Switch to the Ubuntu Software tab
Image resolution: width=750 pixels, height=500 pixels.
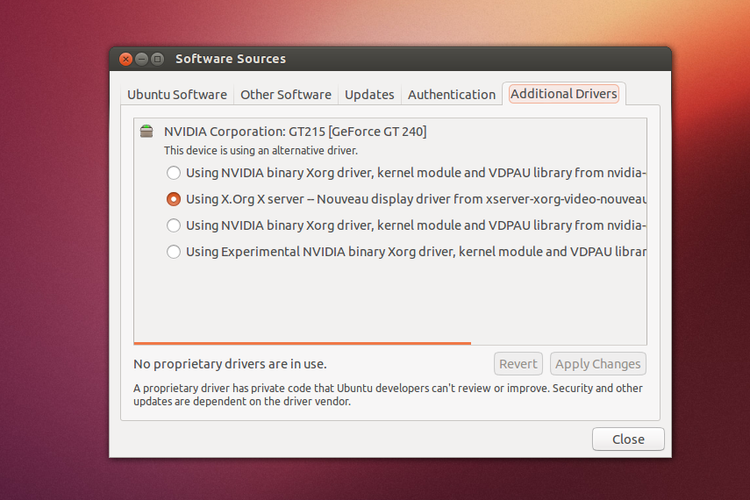click(x=177, y=95)
